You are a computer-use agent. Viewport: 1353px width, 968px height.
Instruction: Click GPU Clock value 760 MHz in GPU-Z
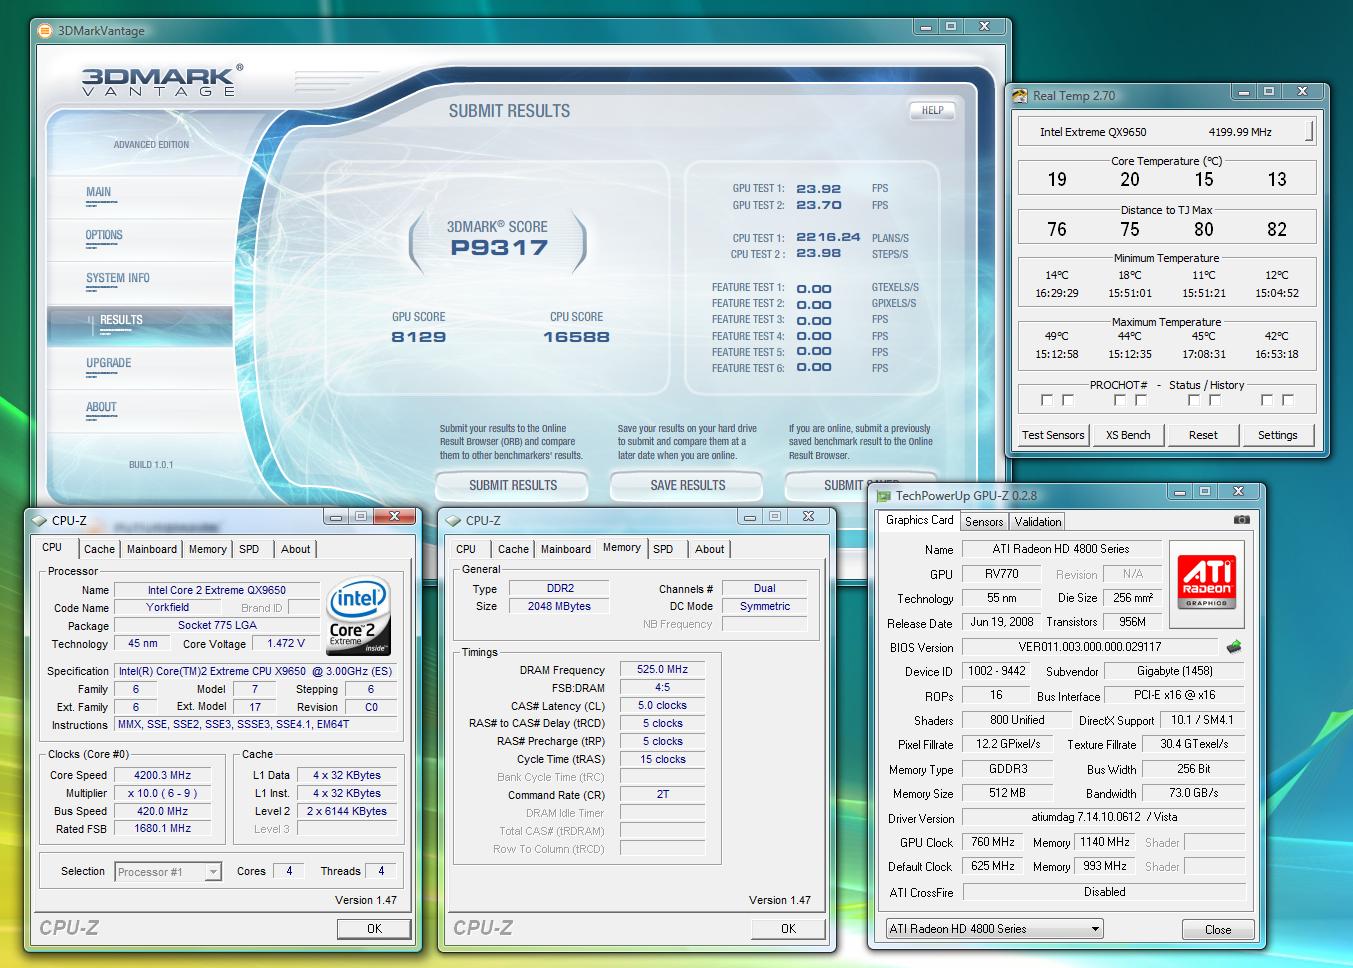coord(993,842)
